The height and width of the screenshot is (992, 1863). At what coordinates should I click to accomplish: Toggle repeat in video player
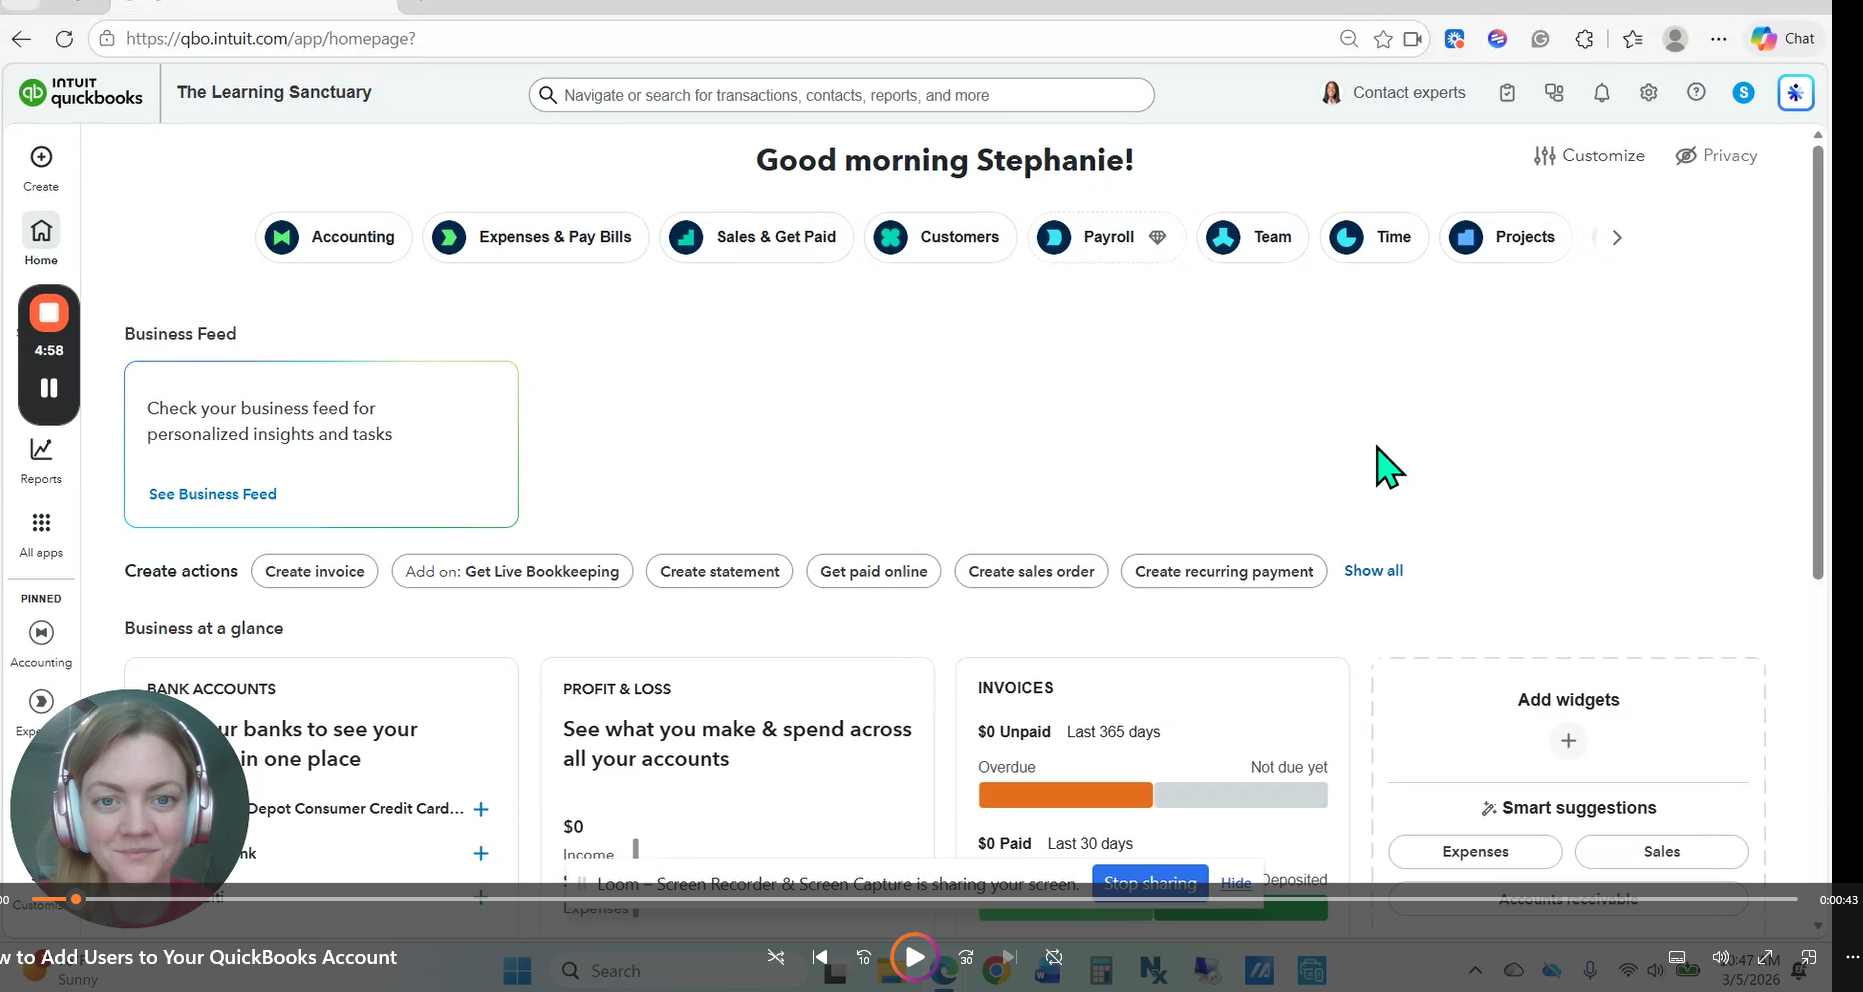(1054, 957)
